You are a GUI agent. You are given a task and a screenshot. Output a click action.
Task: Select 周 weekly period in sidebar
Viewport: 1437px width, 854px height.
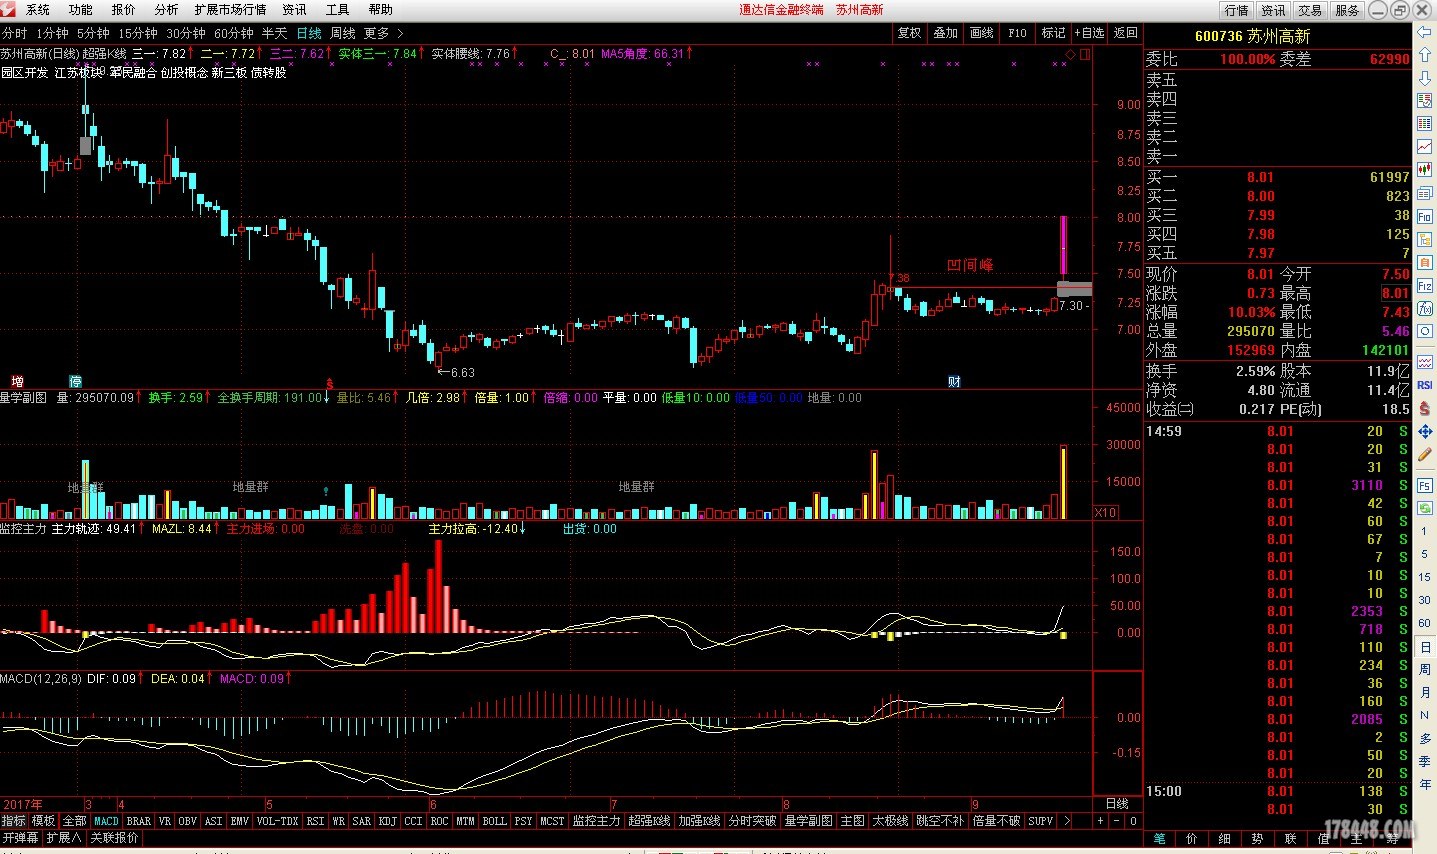(x=1424, y=670)
